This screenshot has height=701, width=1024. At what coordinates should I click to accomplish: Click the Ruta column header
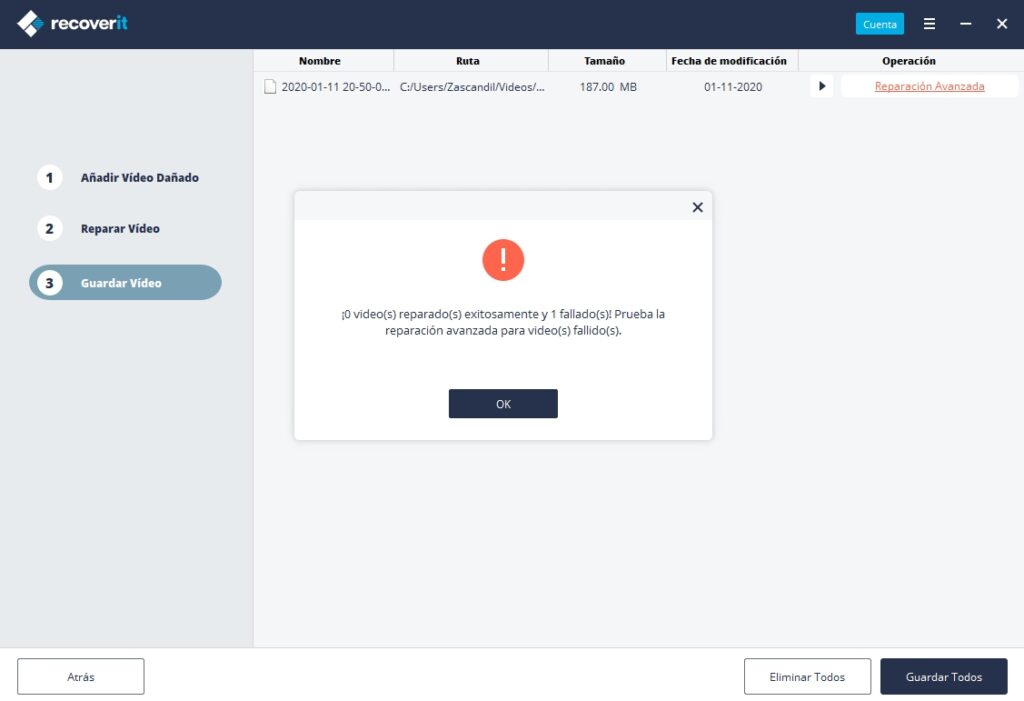468,61
